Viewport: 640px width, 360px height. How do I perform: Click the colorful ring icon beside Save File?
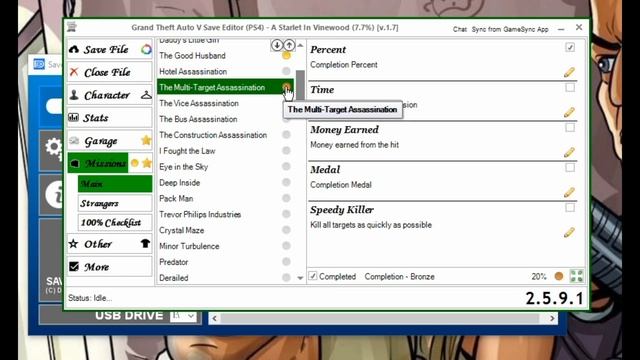click(146, 49)
